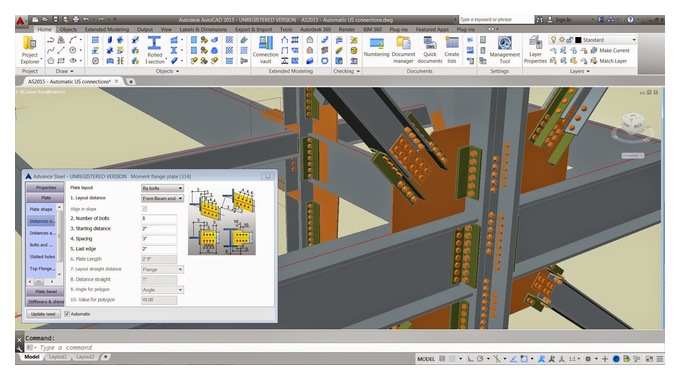The height and width of the screenshot is (380, 680).
Task: Click the Help question mark icon
Action: point(630,20)
